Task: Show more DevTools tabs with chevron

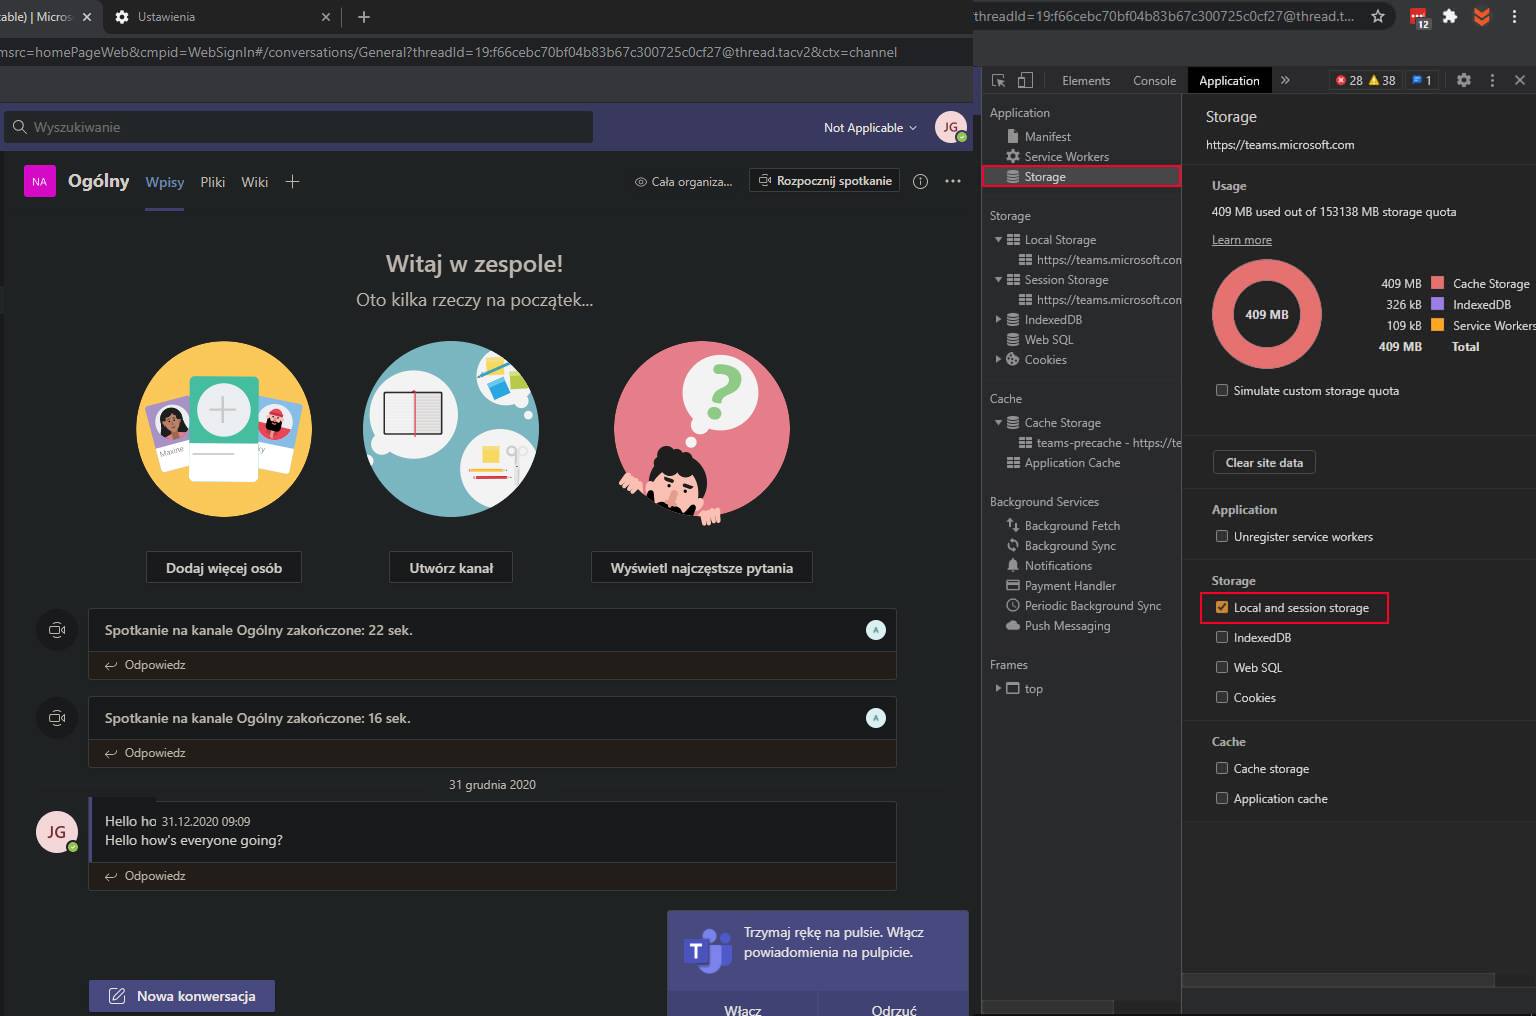Action: pos(1285,80)
